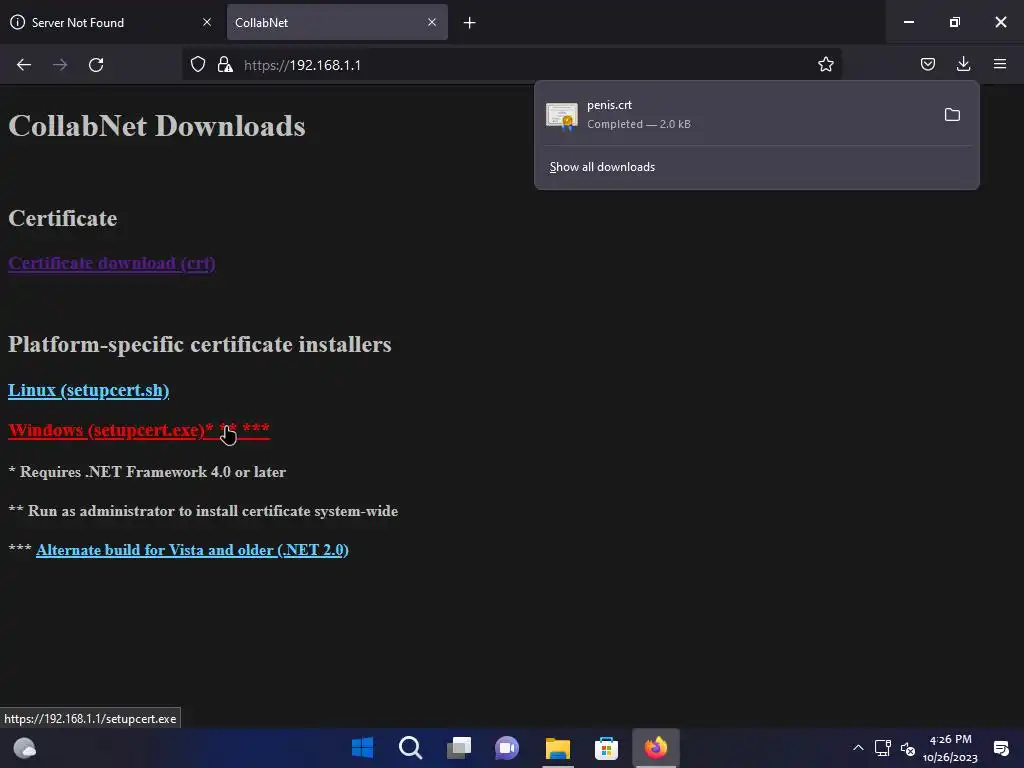The height and width of the screenshot is (768, 1024).
Task: Open taskbar Search
Action: 411,748
